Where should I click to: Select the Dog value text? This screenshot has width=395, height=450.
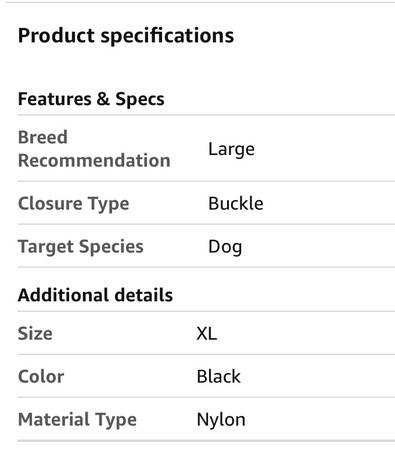pyautogui.click(x=225, y=247)
